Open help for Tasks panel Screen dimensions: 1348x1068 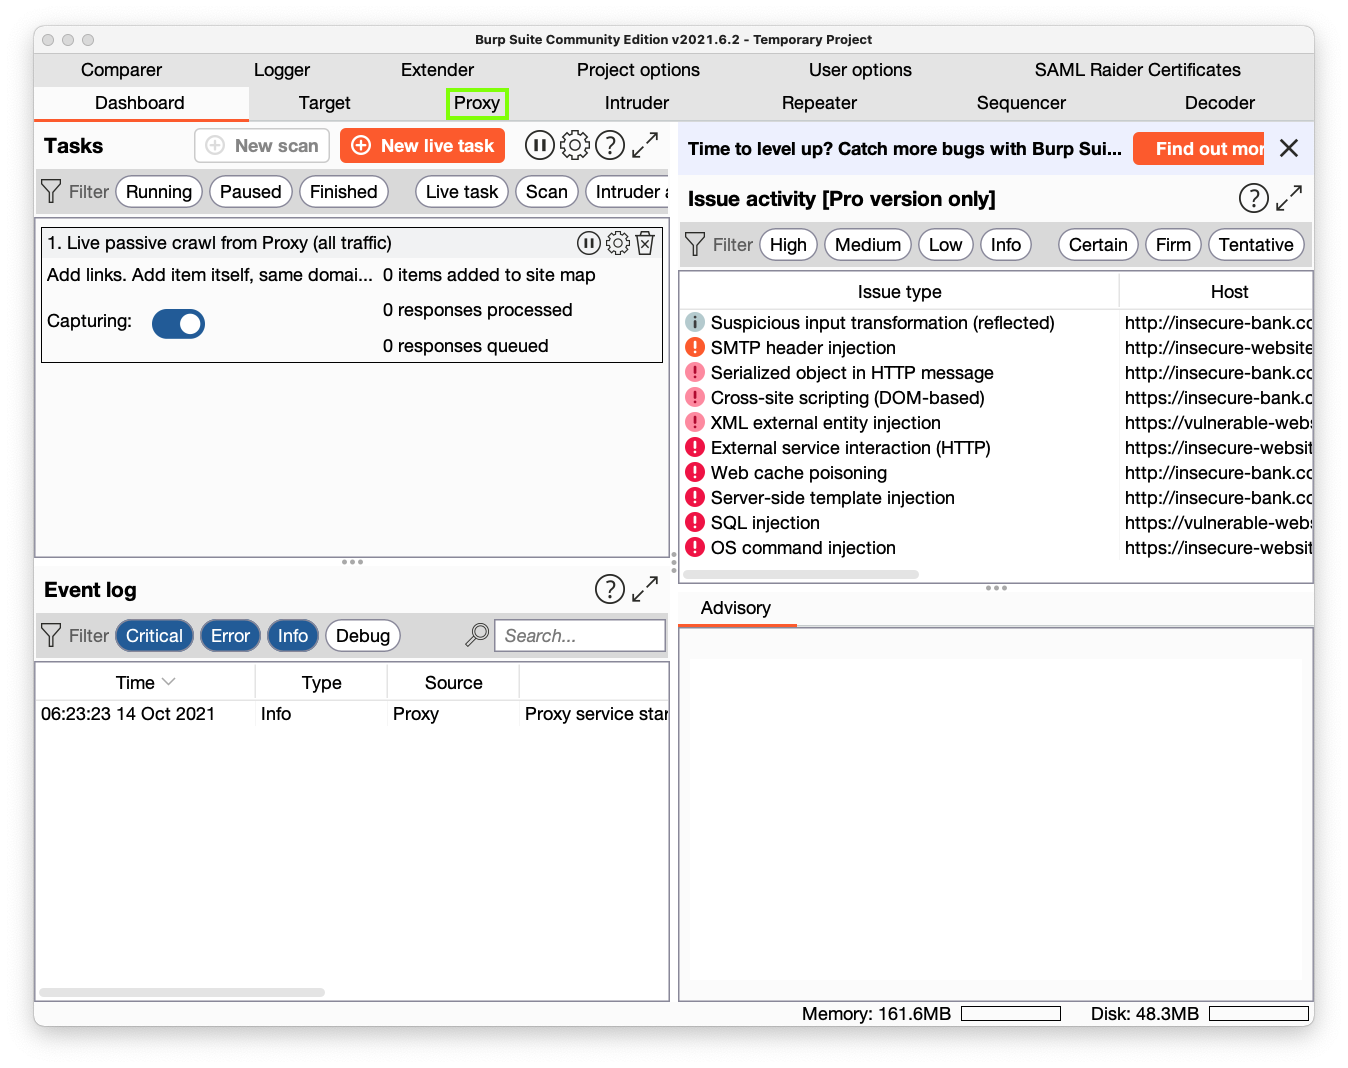coord(610,146)
